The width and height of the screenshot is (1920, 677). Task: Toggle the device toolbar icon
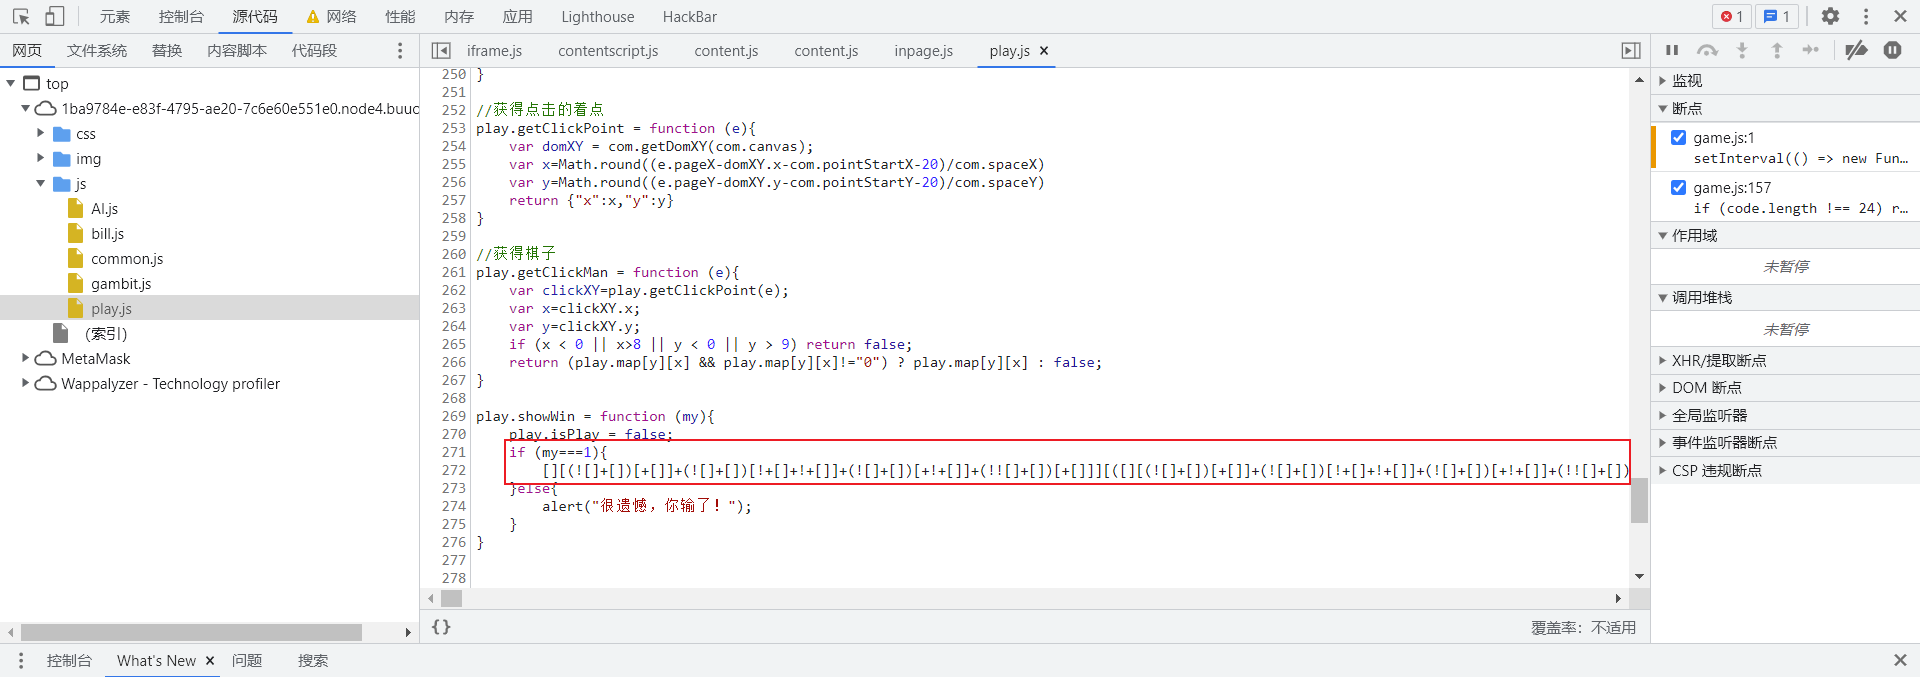pyautogui.click(x=55, y=16)
